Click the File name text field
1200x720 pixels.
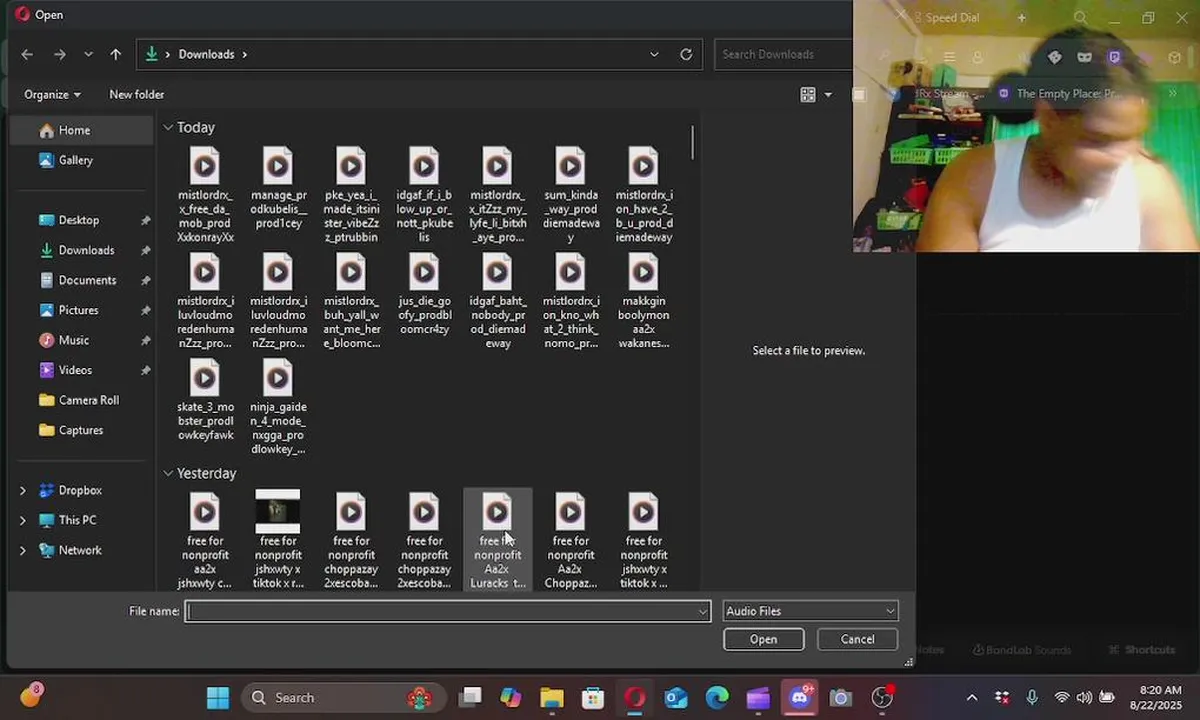point(441,611)
